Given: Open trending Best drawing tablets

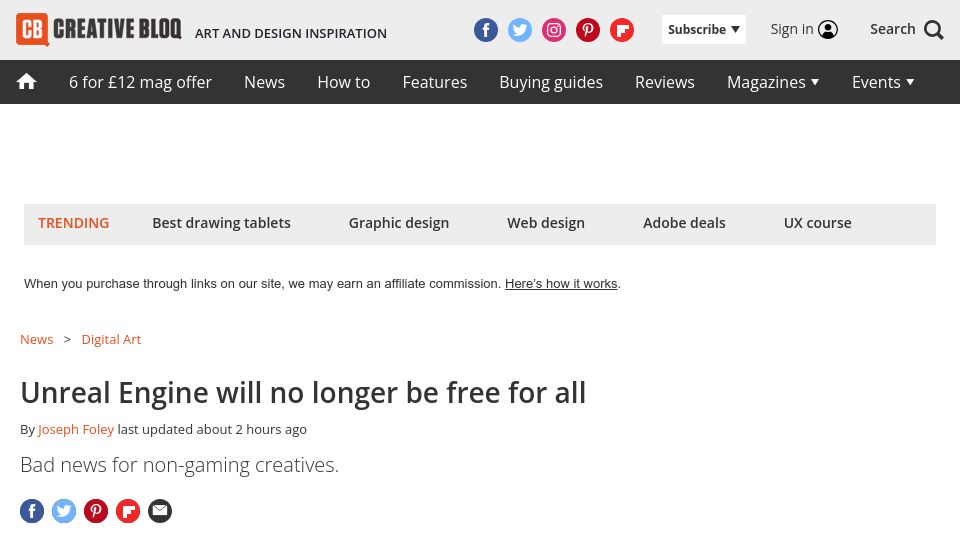Looking at the screenshot, I should (x=222, y=223).
